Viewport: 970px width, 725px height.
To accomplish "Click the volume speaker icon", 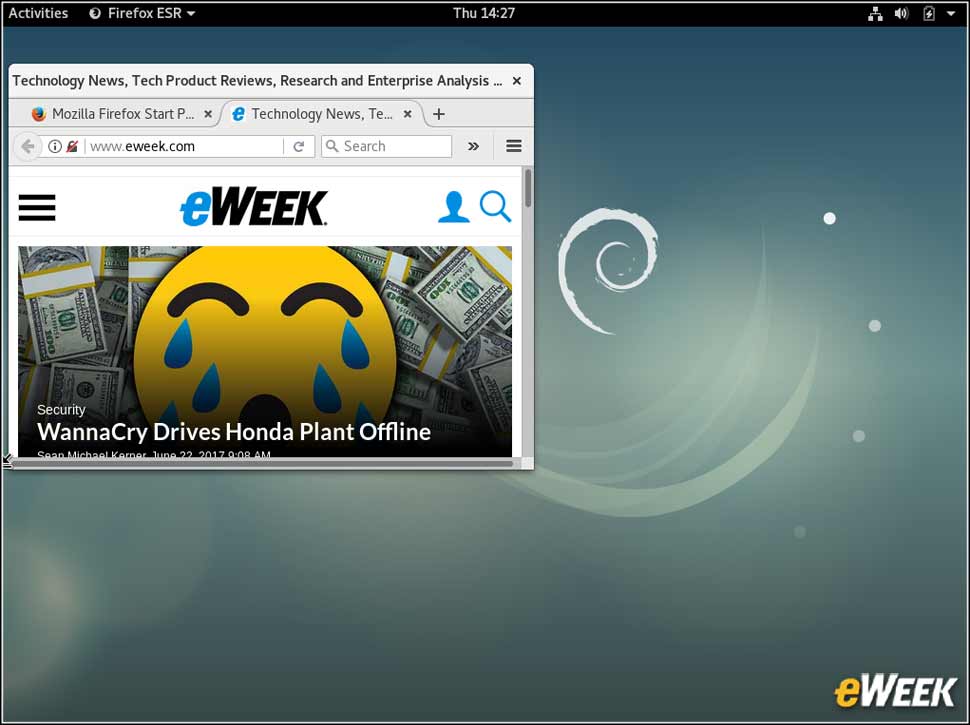I will click(x=901, y=13).
